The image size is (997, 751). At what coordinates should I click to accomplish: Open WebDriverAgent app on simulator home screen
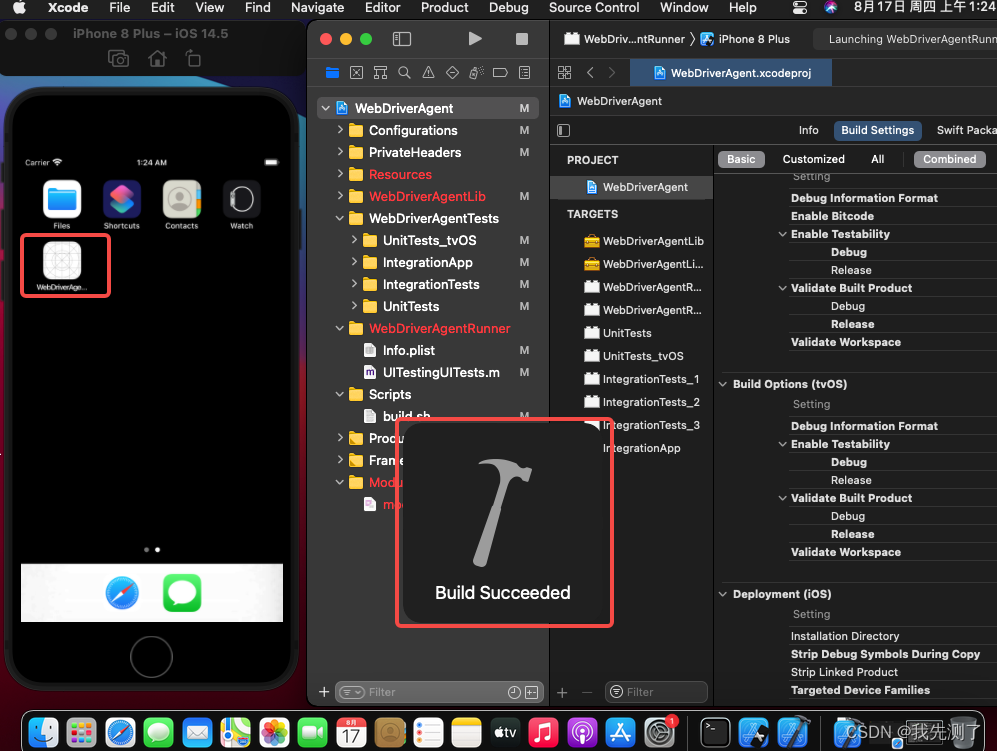point(62,265)
